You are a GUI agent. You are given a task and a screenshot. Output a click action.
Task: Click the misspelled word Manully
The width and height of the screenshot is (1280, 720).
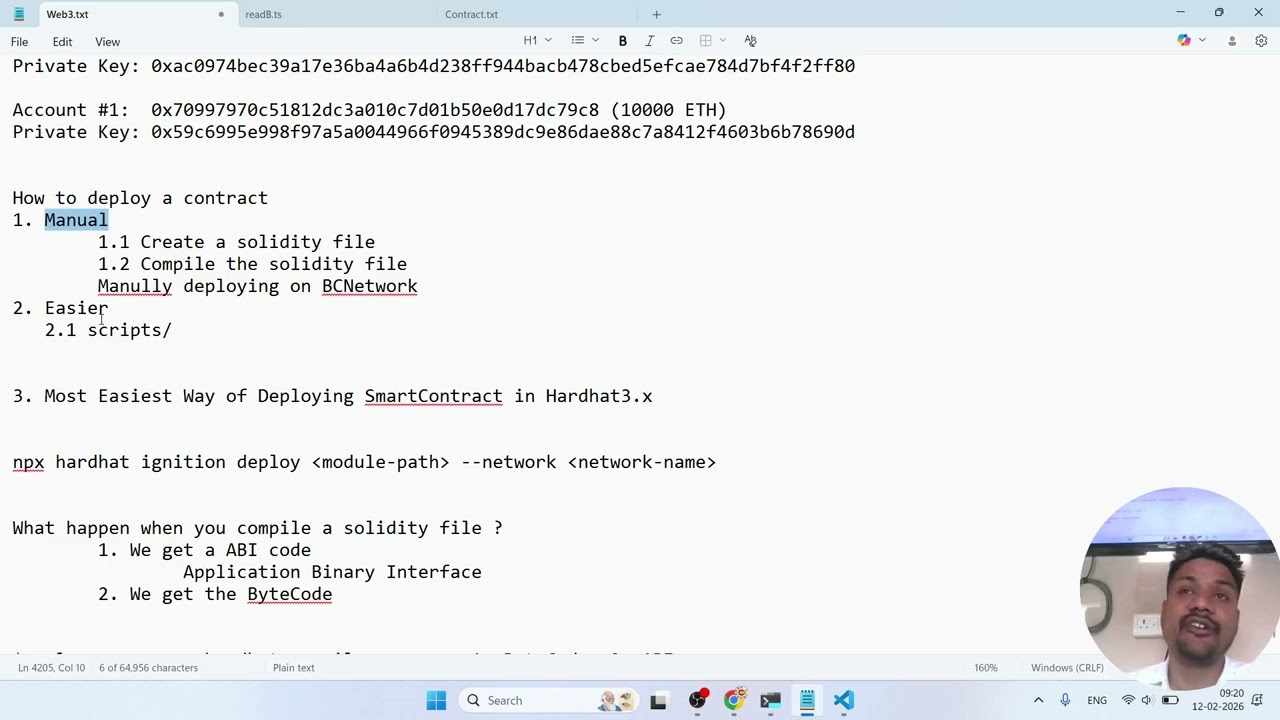point(135,286)
